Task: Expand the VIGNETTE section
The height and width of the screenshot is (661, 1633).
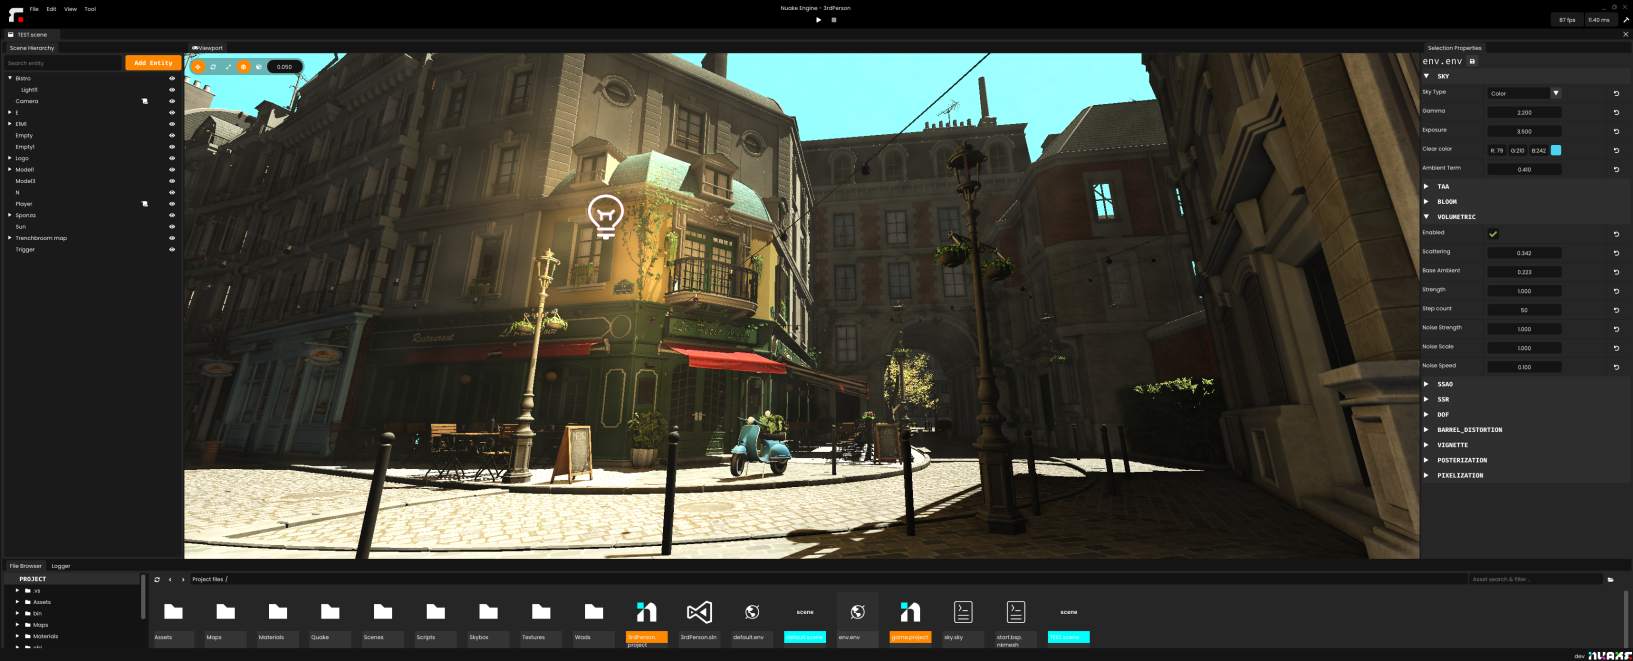Action: (x=1426, y=445)
